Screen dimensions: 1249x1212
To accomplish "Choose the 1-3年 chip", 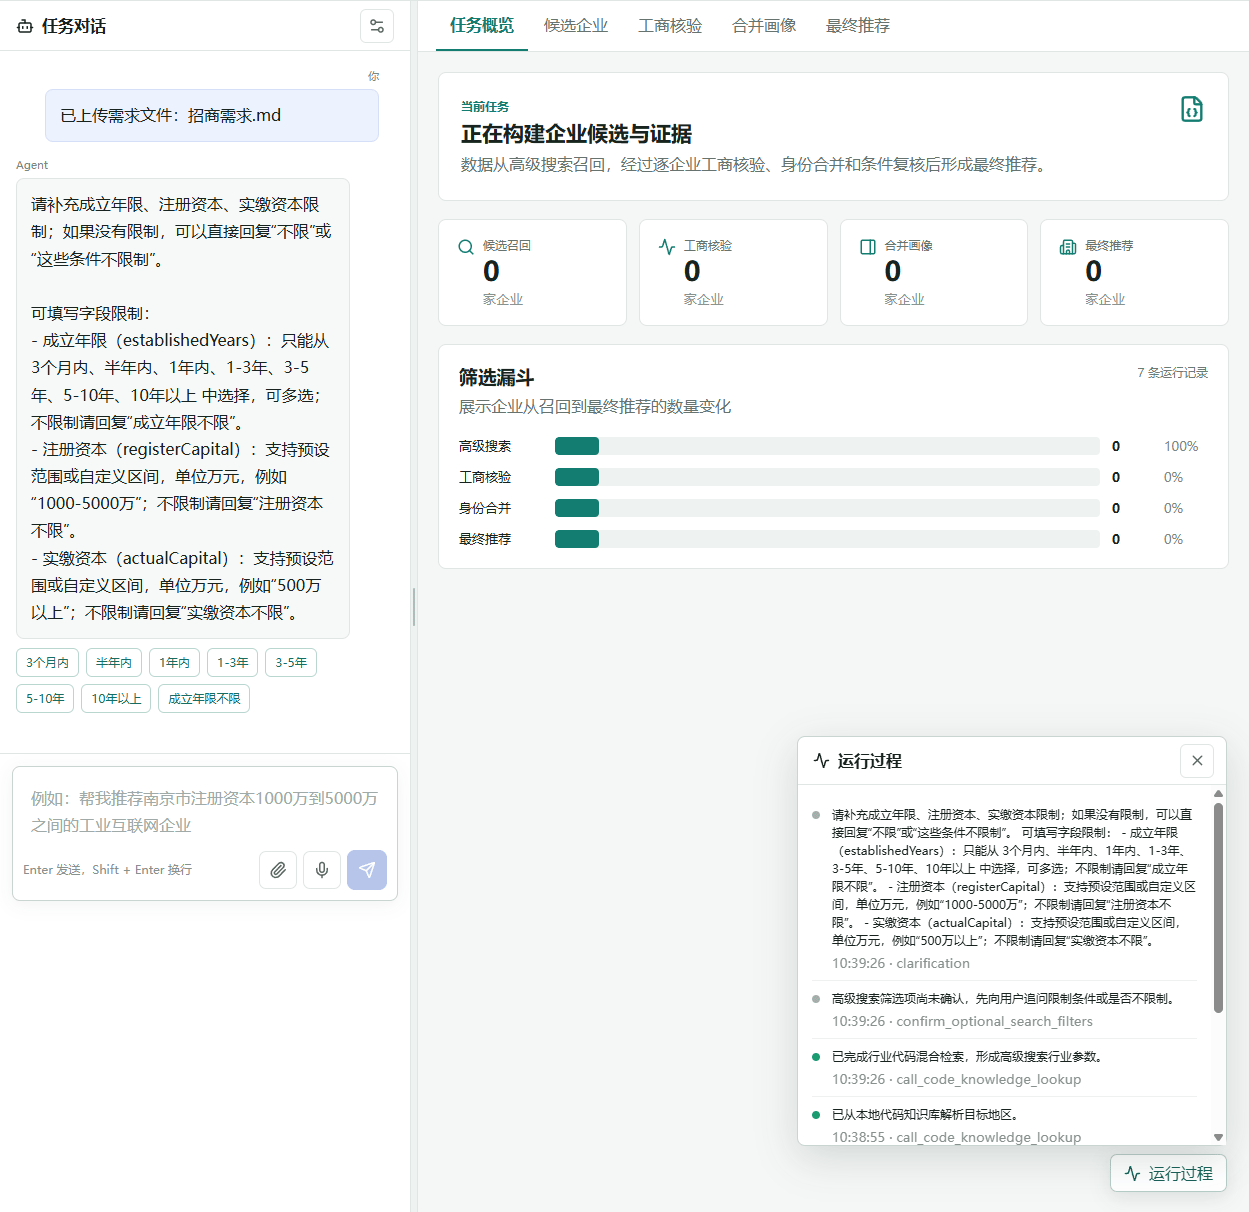I will click(233, 663).
